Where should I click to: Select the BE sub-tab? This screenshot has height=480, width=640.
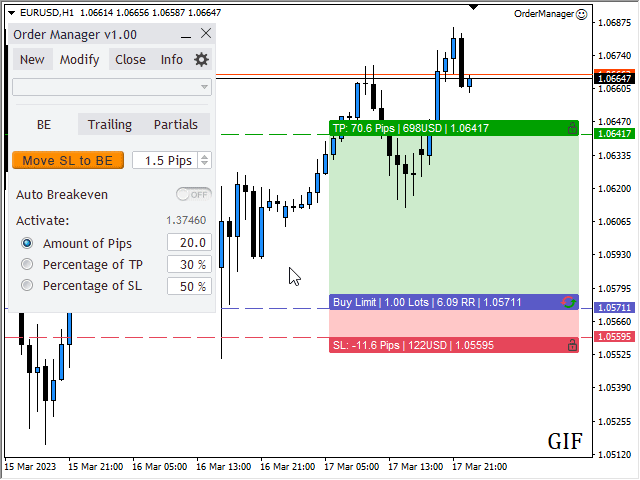click(44, 124)
